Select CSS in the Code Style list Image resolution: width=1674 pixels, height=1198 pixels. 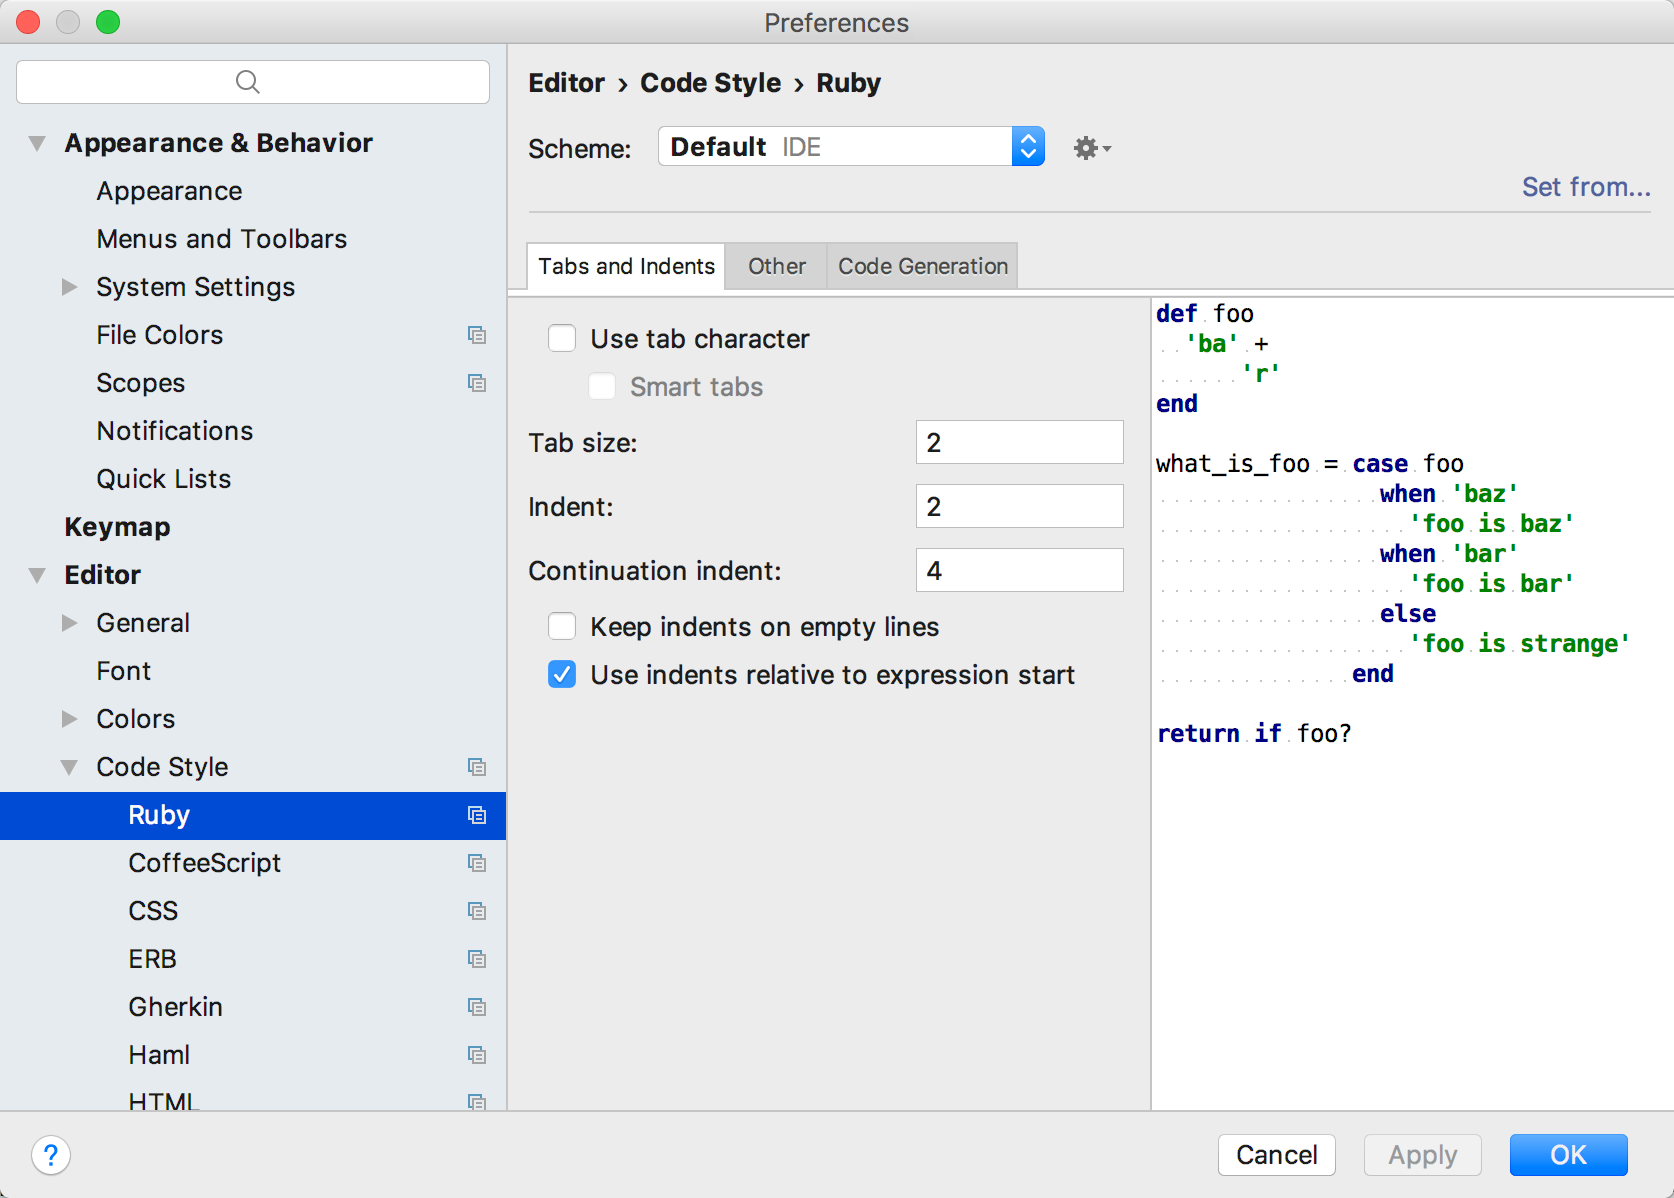[153, 911]
